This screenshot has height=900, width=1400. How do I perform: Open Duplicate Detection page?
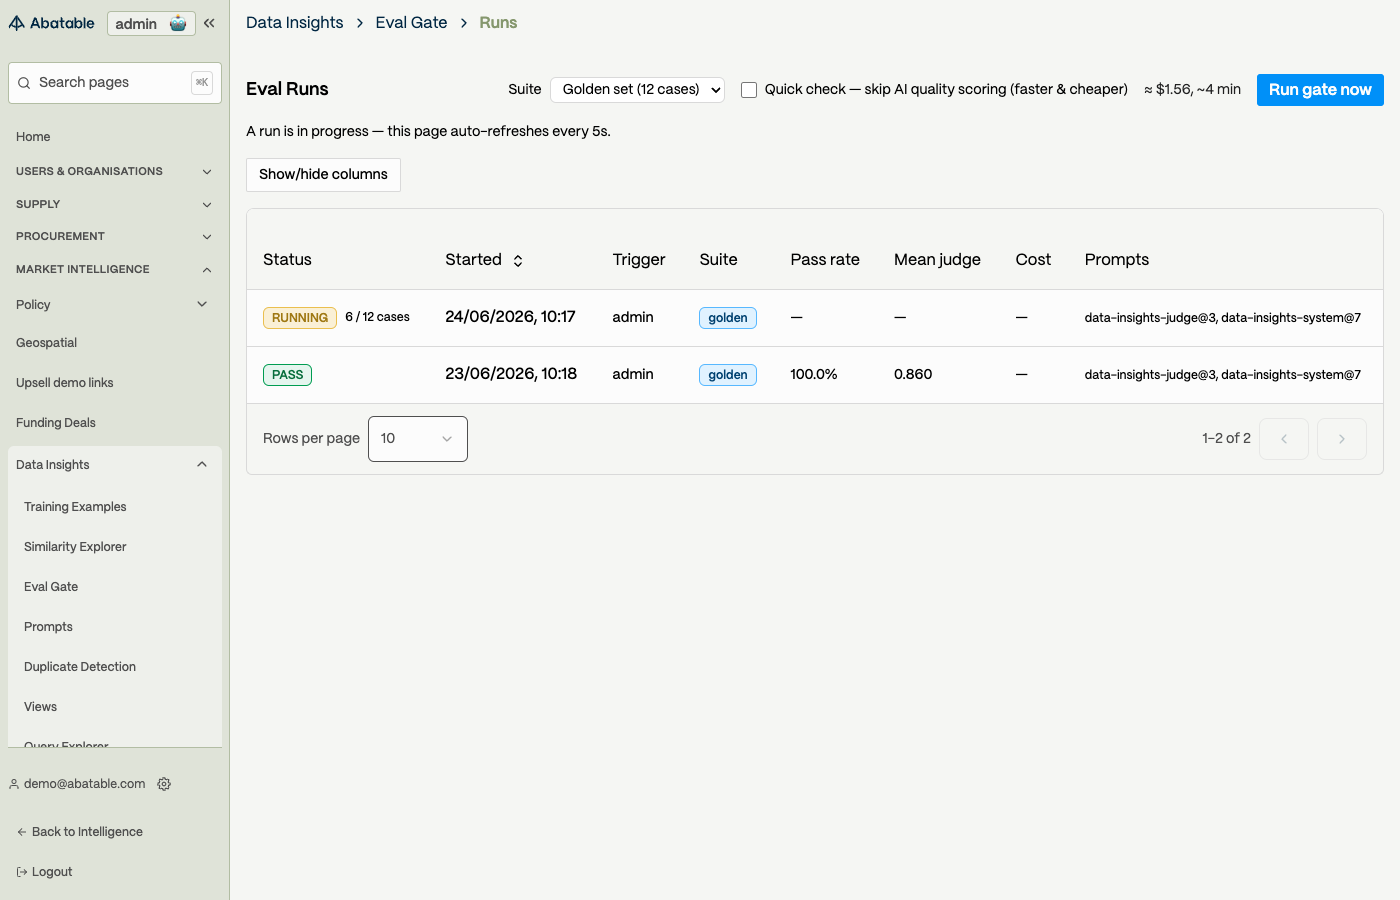coord(80,667)
